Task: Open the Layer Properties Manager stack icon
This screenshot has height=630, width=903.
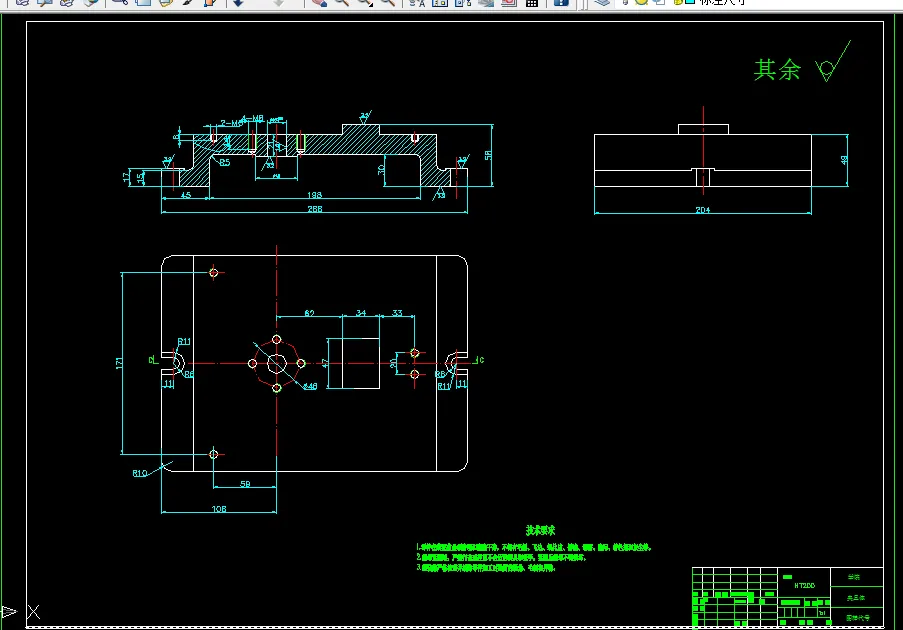Action: (601, 2)
